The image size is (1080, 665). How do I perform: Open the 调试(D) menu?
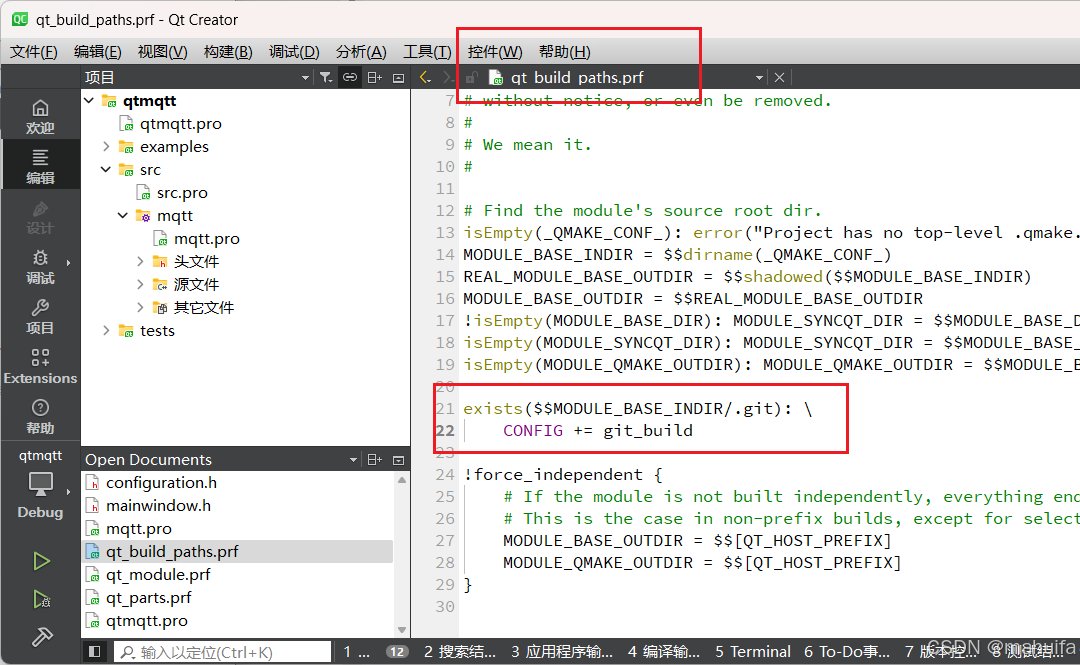pos(294,52)
